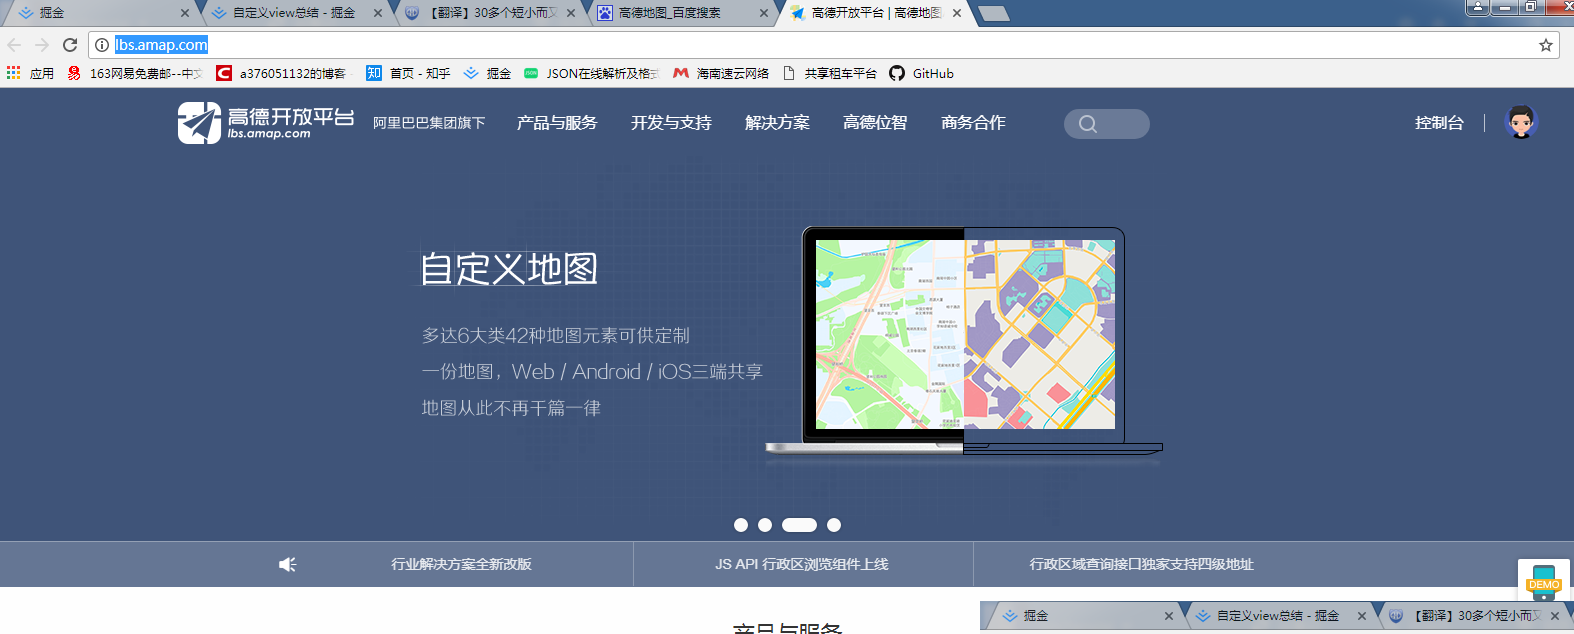
Task: Open the 产品与服务 menu
Action: [557, 122]
